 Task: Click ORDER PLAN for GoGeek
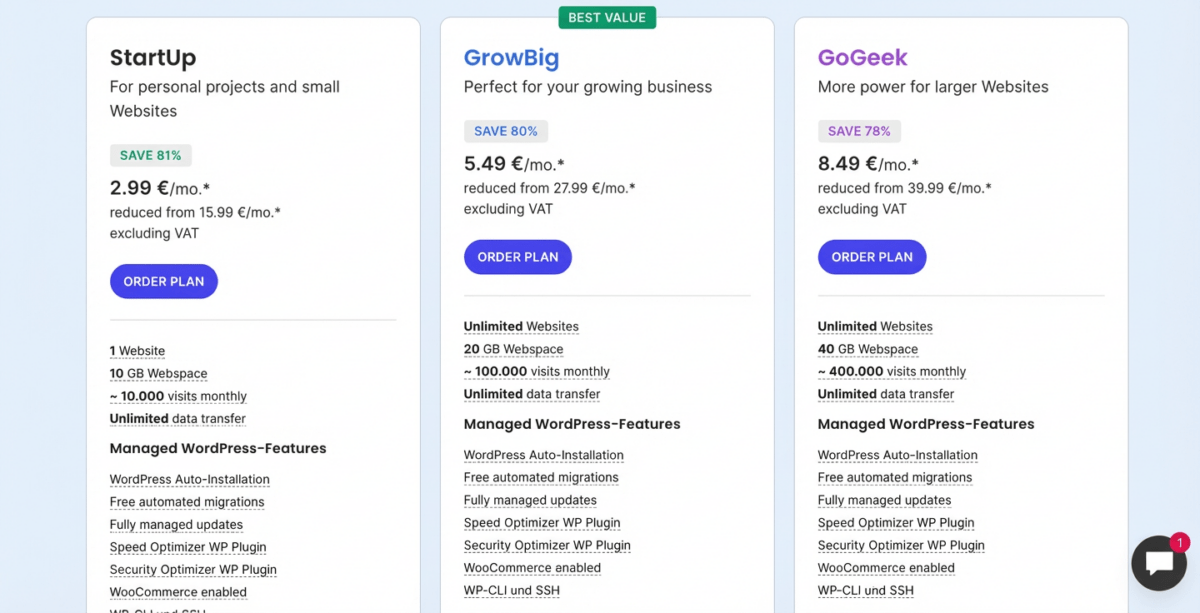click(x=872, y=256)
